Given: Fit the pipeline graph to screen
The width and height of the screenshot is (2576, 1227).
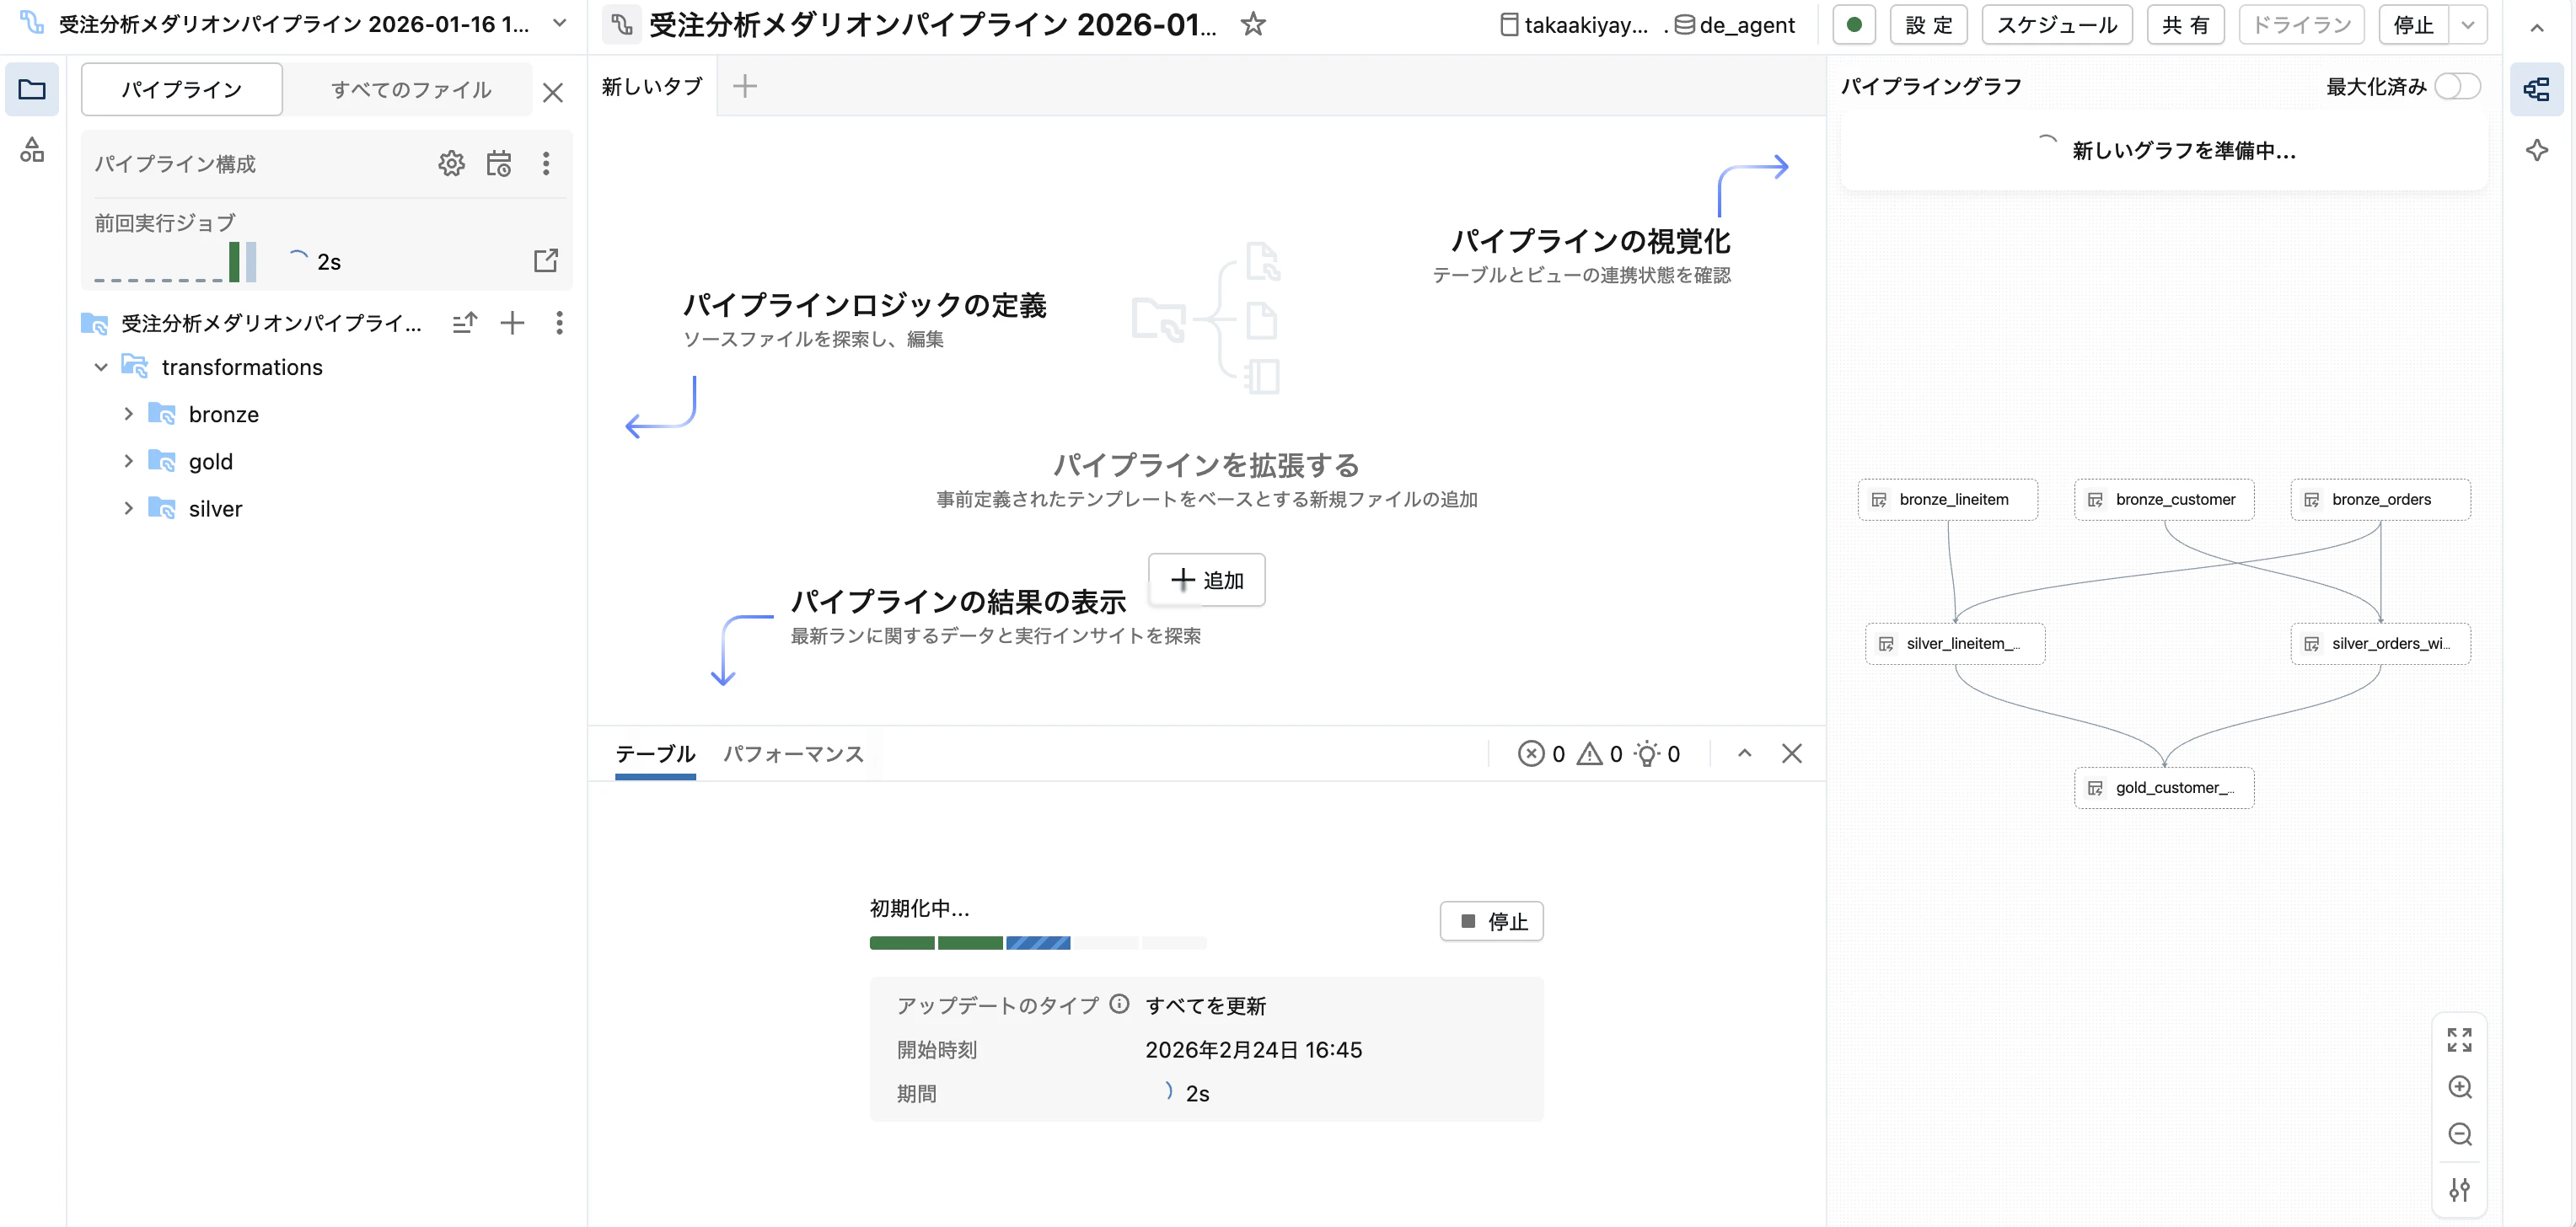Looking at the screenshot, I should pos(2460,1040).
